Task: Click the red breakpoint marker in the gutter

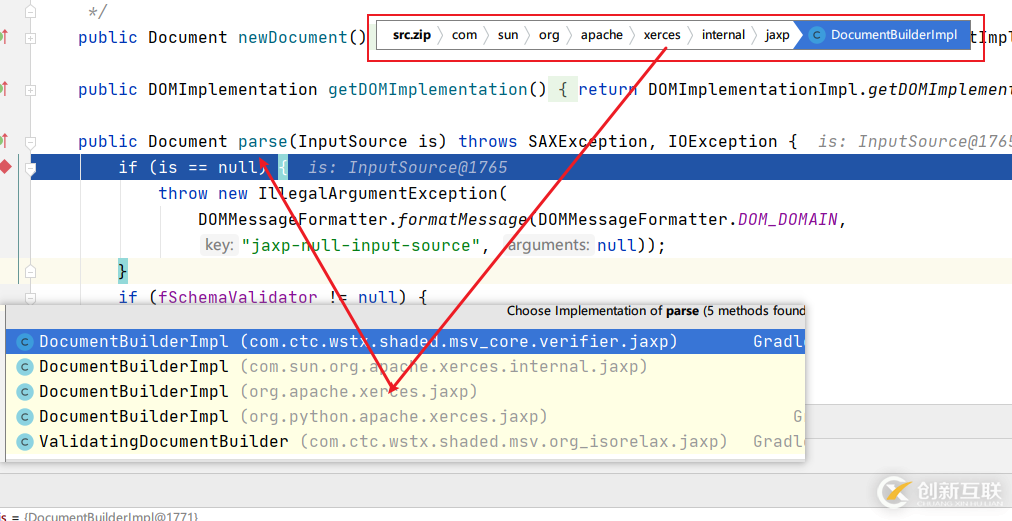Action: (5, 166)
